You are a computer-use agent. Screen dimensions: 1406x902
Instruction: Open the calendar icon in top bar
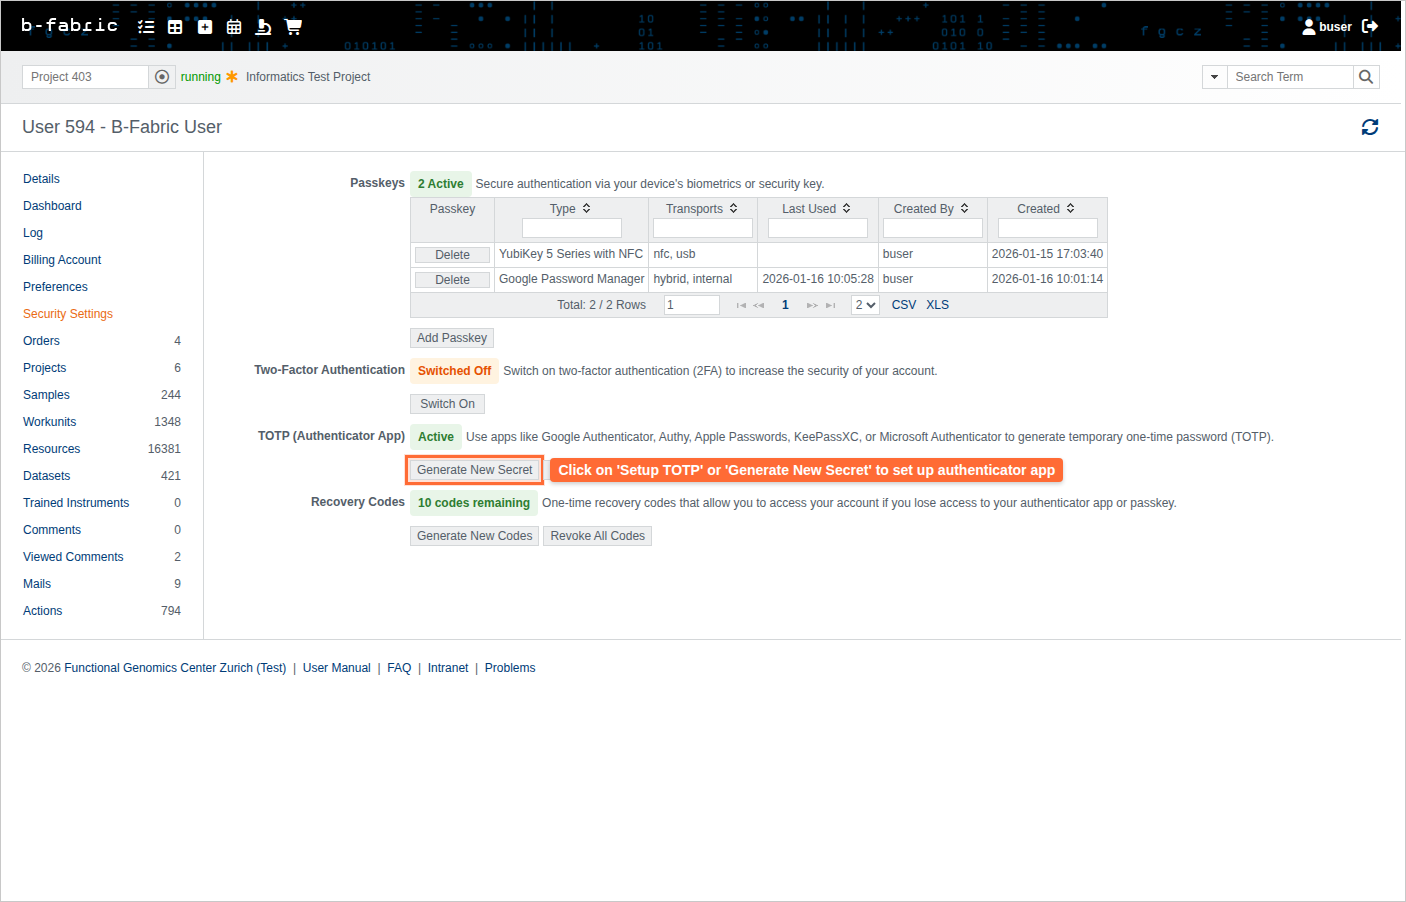coord(234,27)
